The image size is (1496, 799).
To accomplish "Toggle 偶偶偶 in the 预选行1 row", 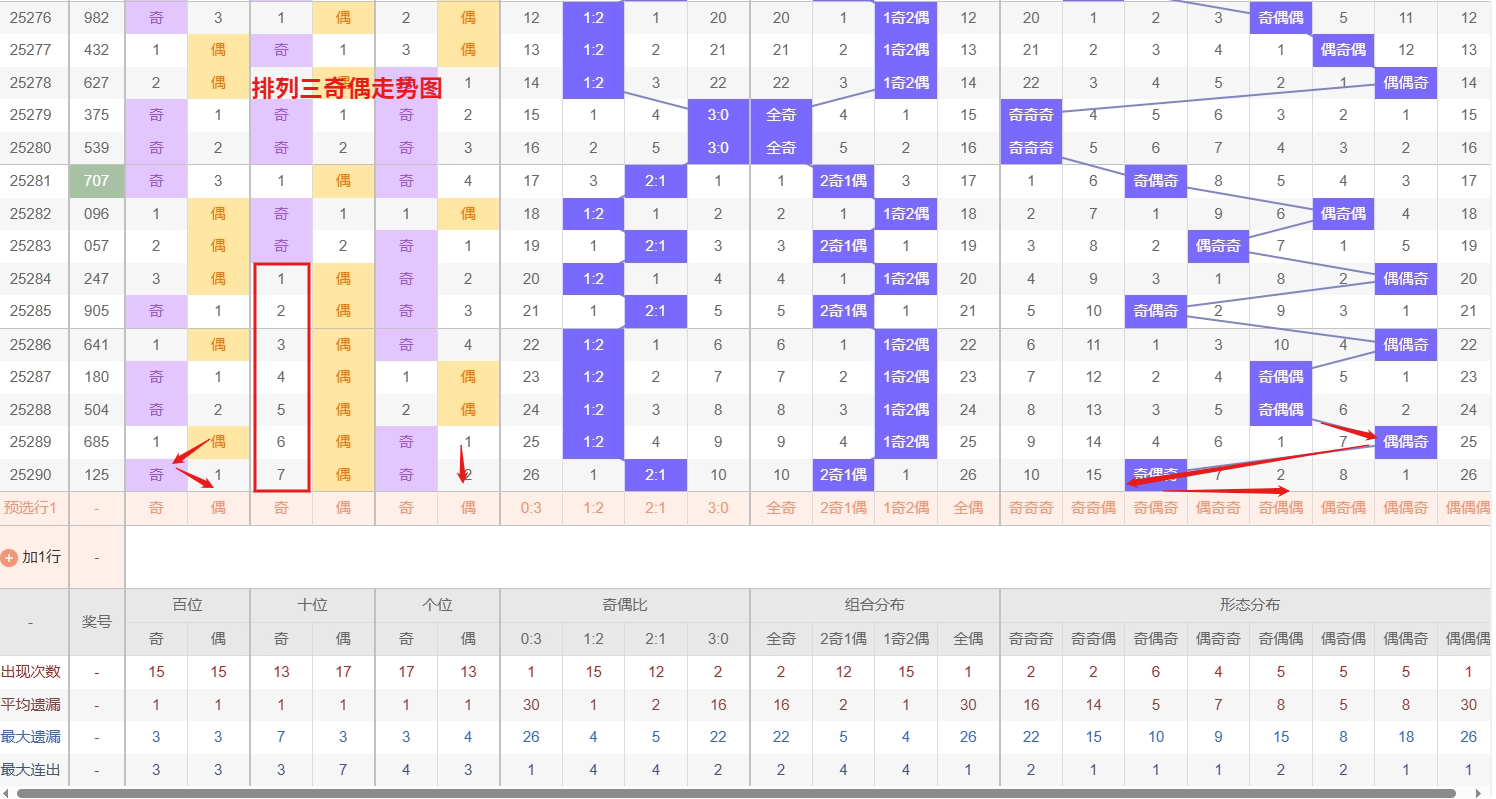I will 1466,508.
